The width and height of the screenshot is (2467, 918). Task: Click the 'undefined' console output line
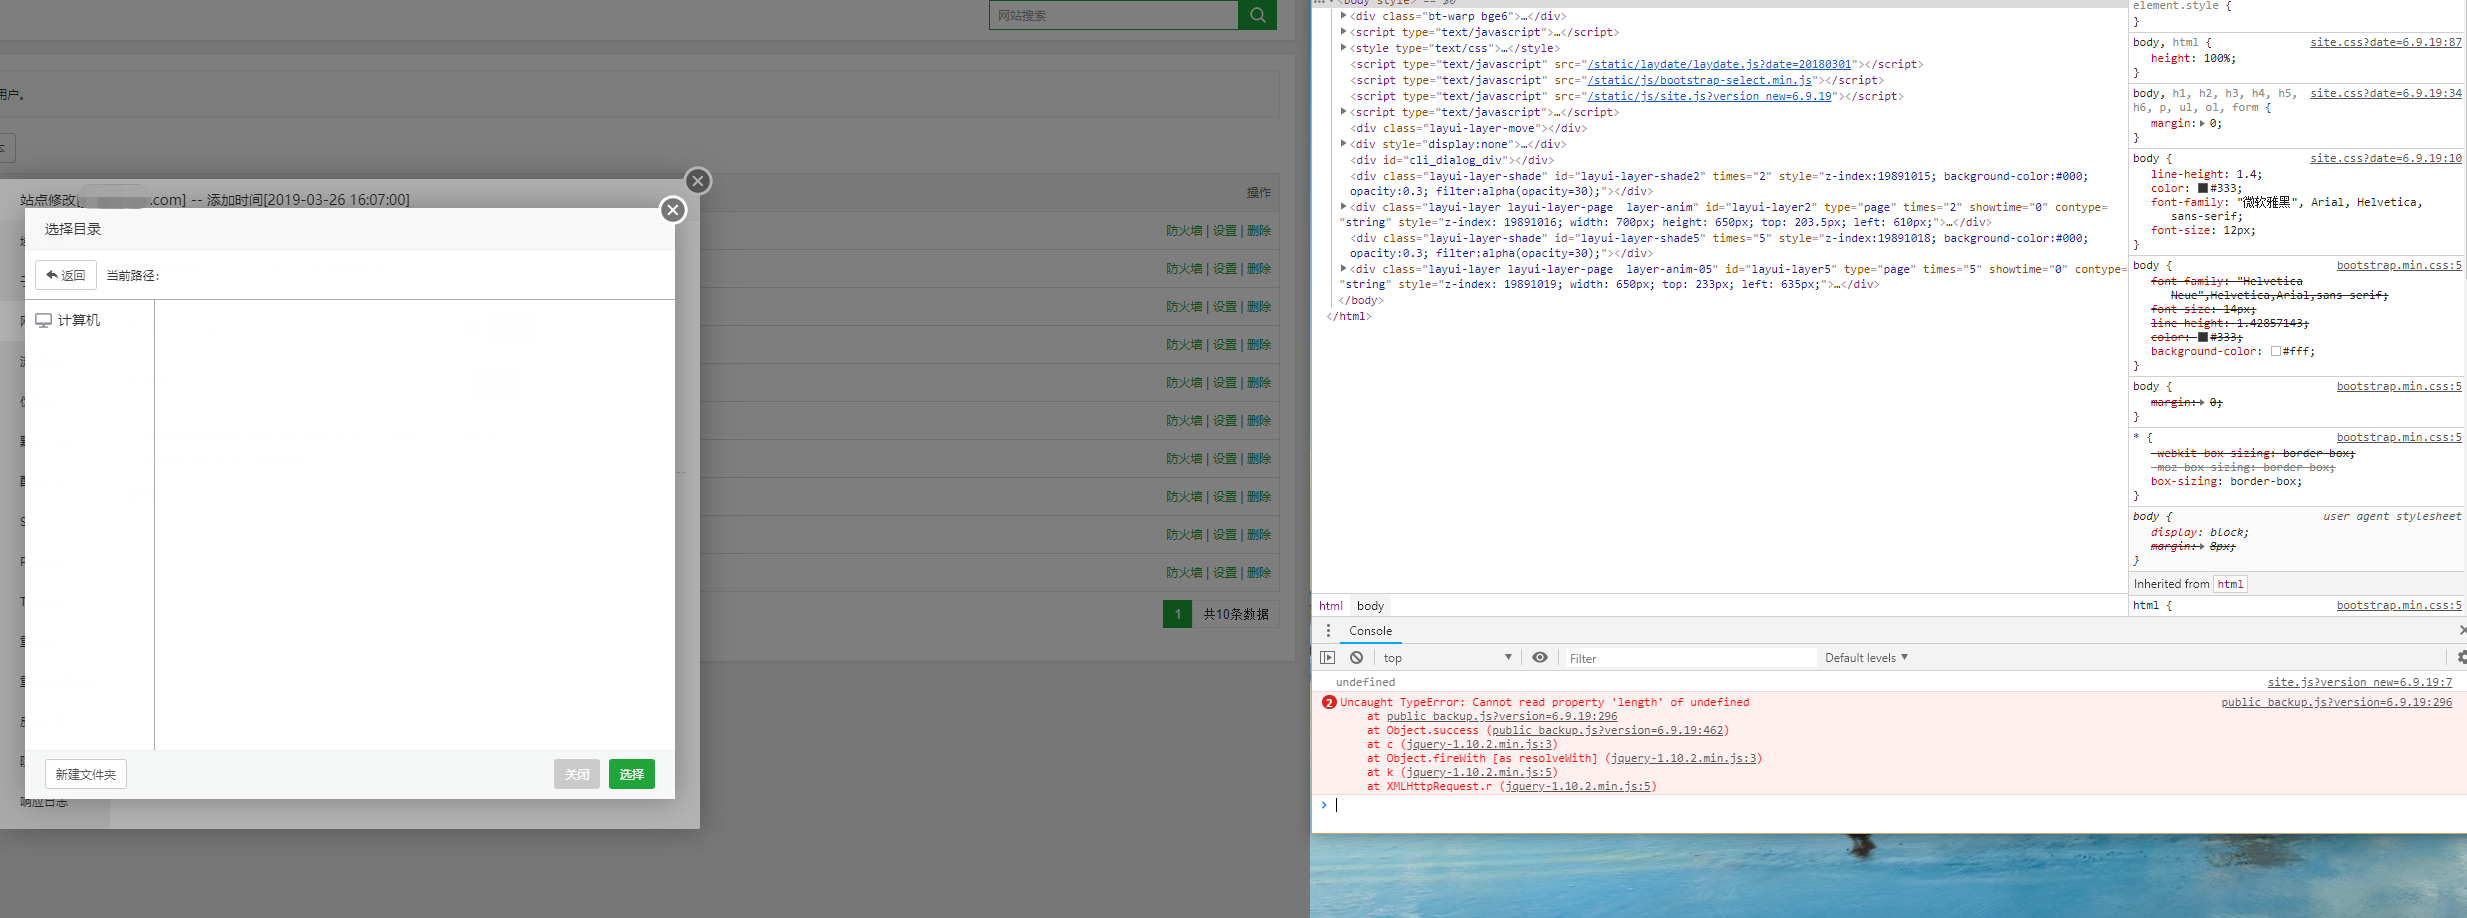click(1365, 682)
